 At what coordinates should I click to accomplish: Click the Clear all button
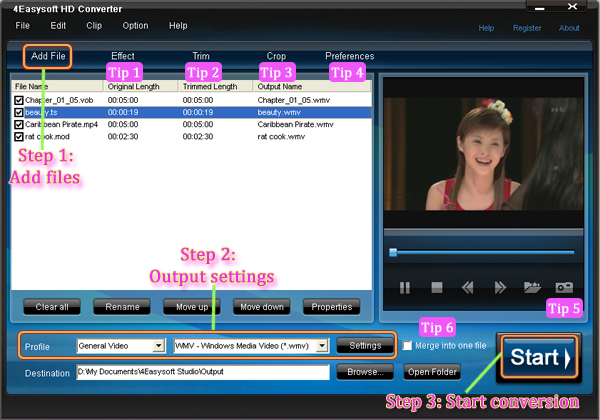coord(52,307)
